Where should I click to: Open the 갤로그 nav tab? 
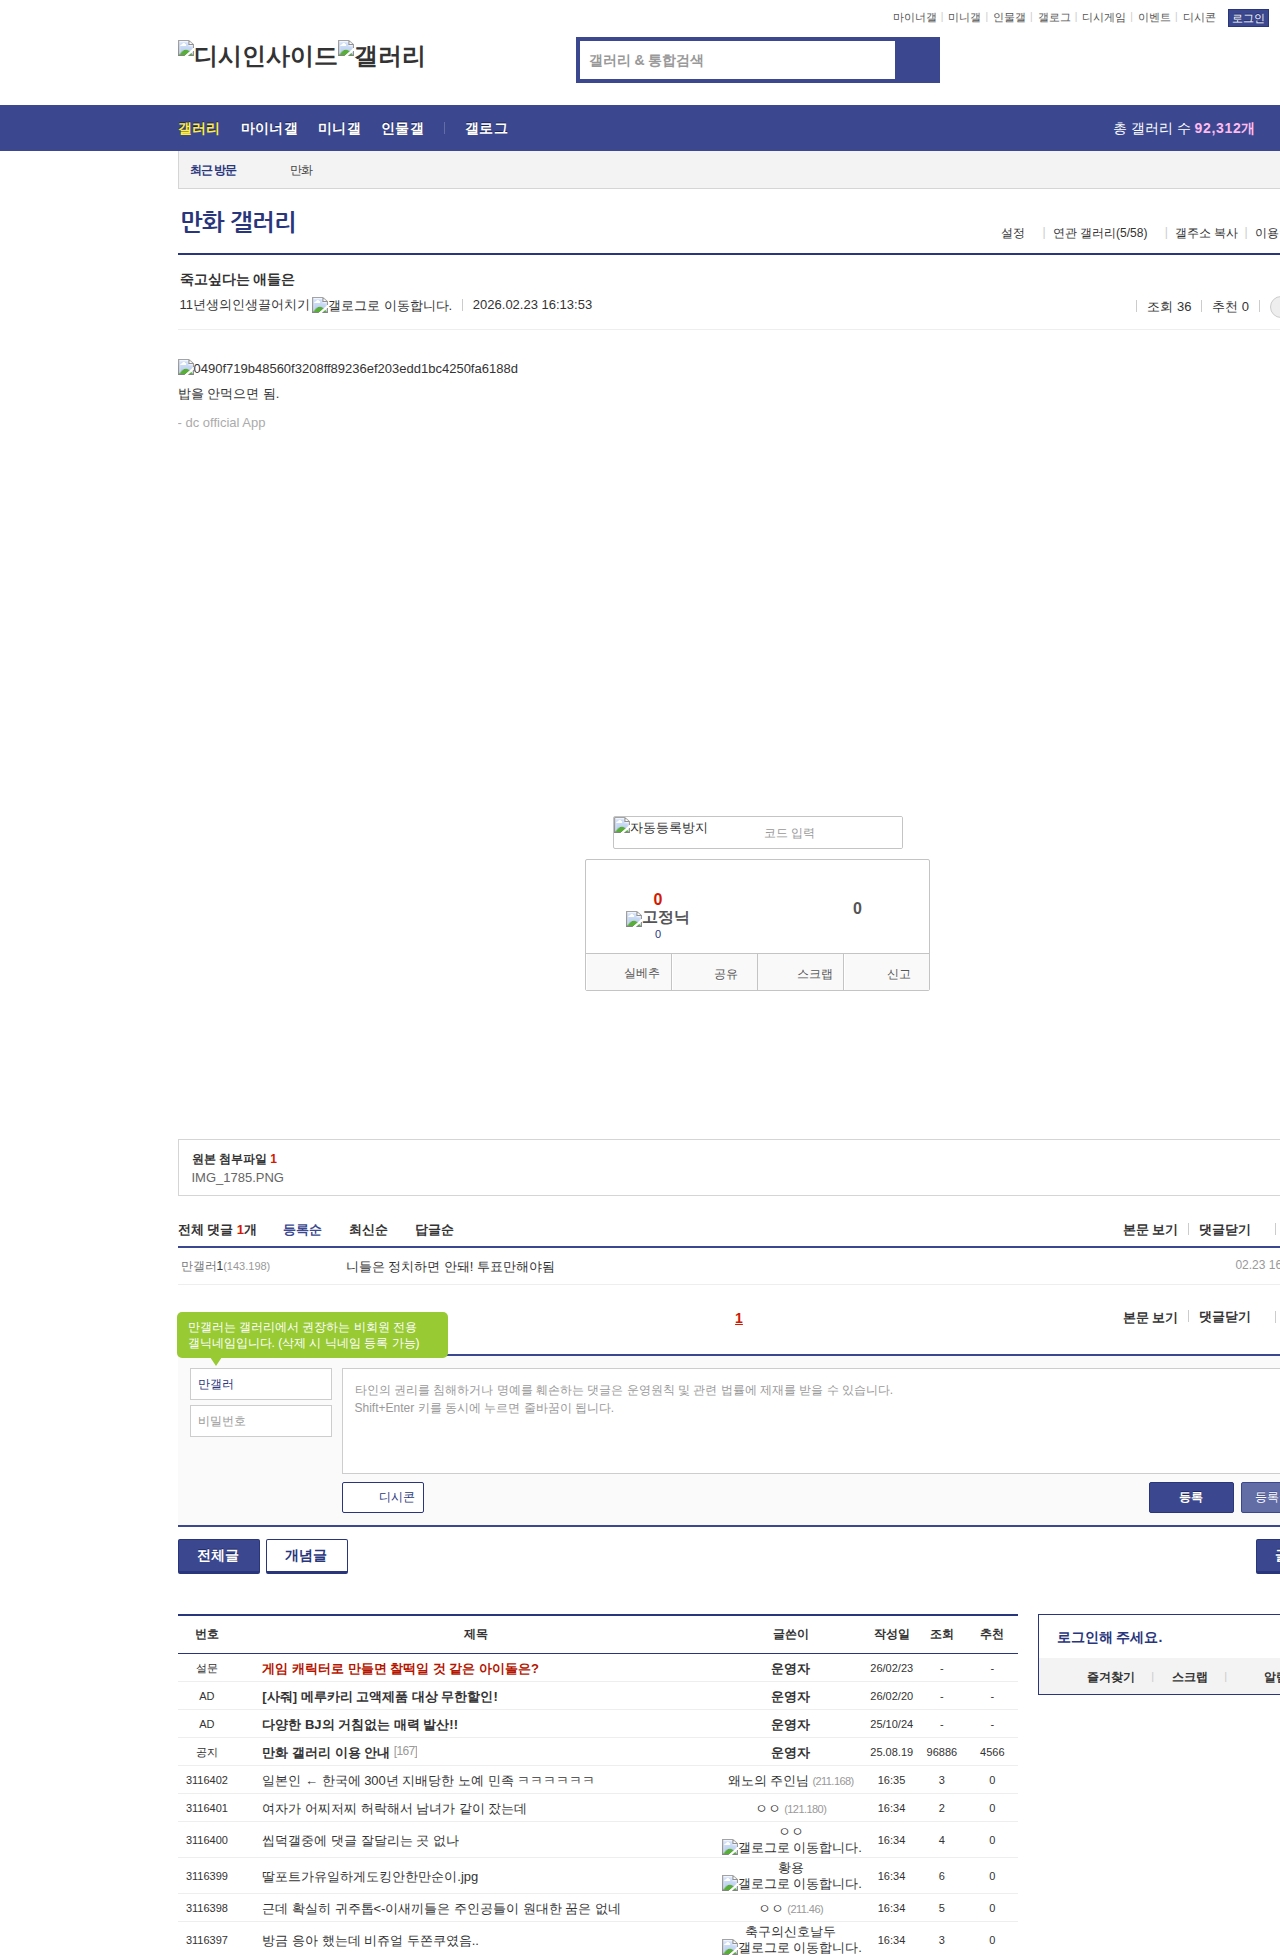click(486, 128)
